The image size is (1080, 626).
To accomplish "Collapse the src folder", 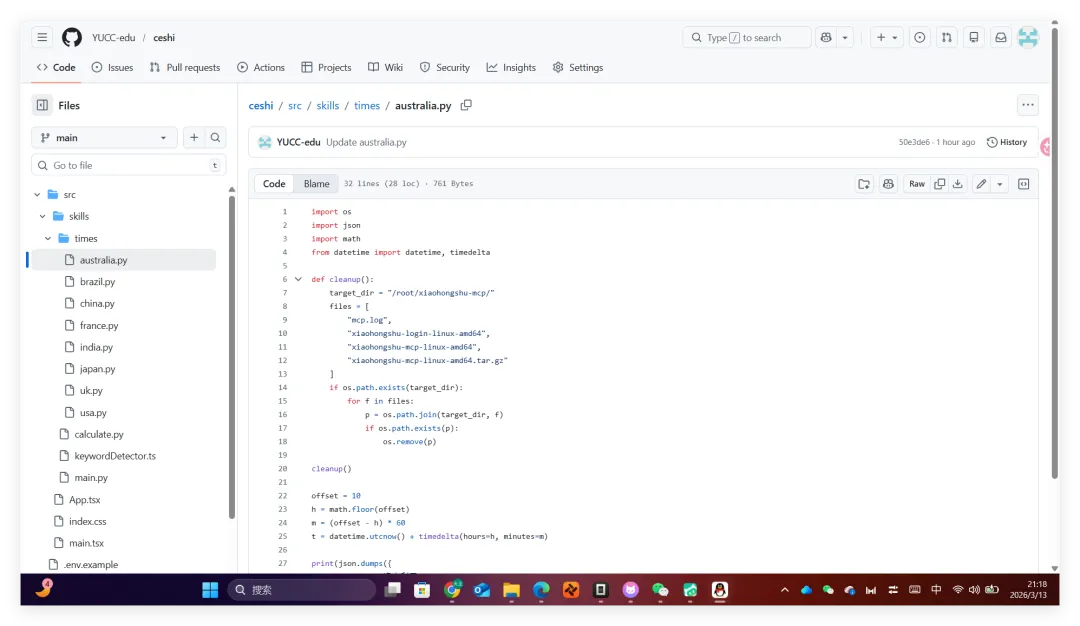I will coord(37,195).
